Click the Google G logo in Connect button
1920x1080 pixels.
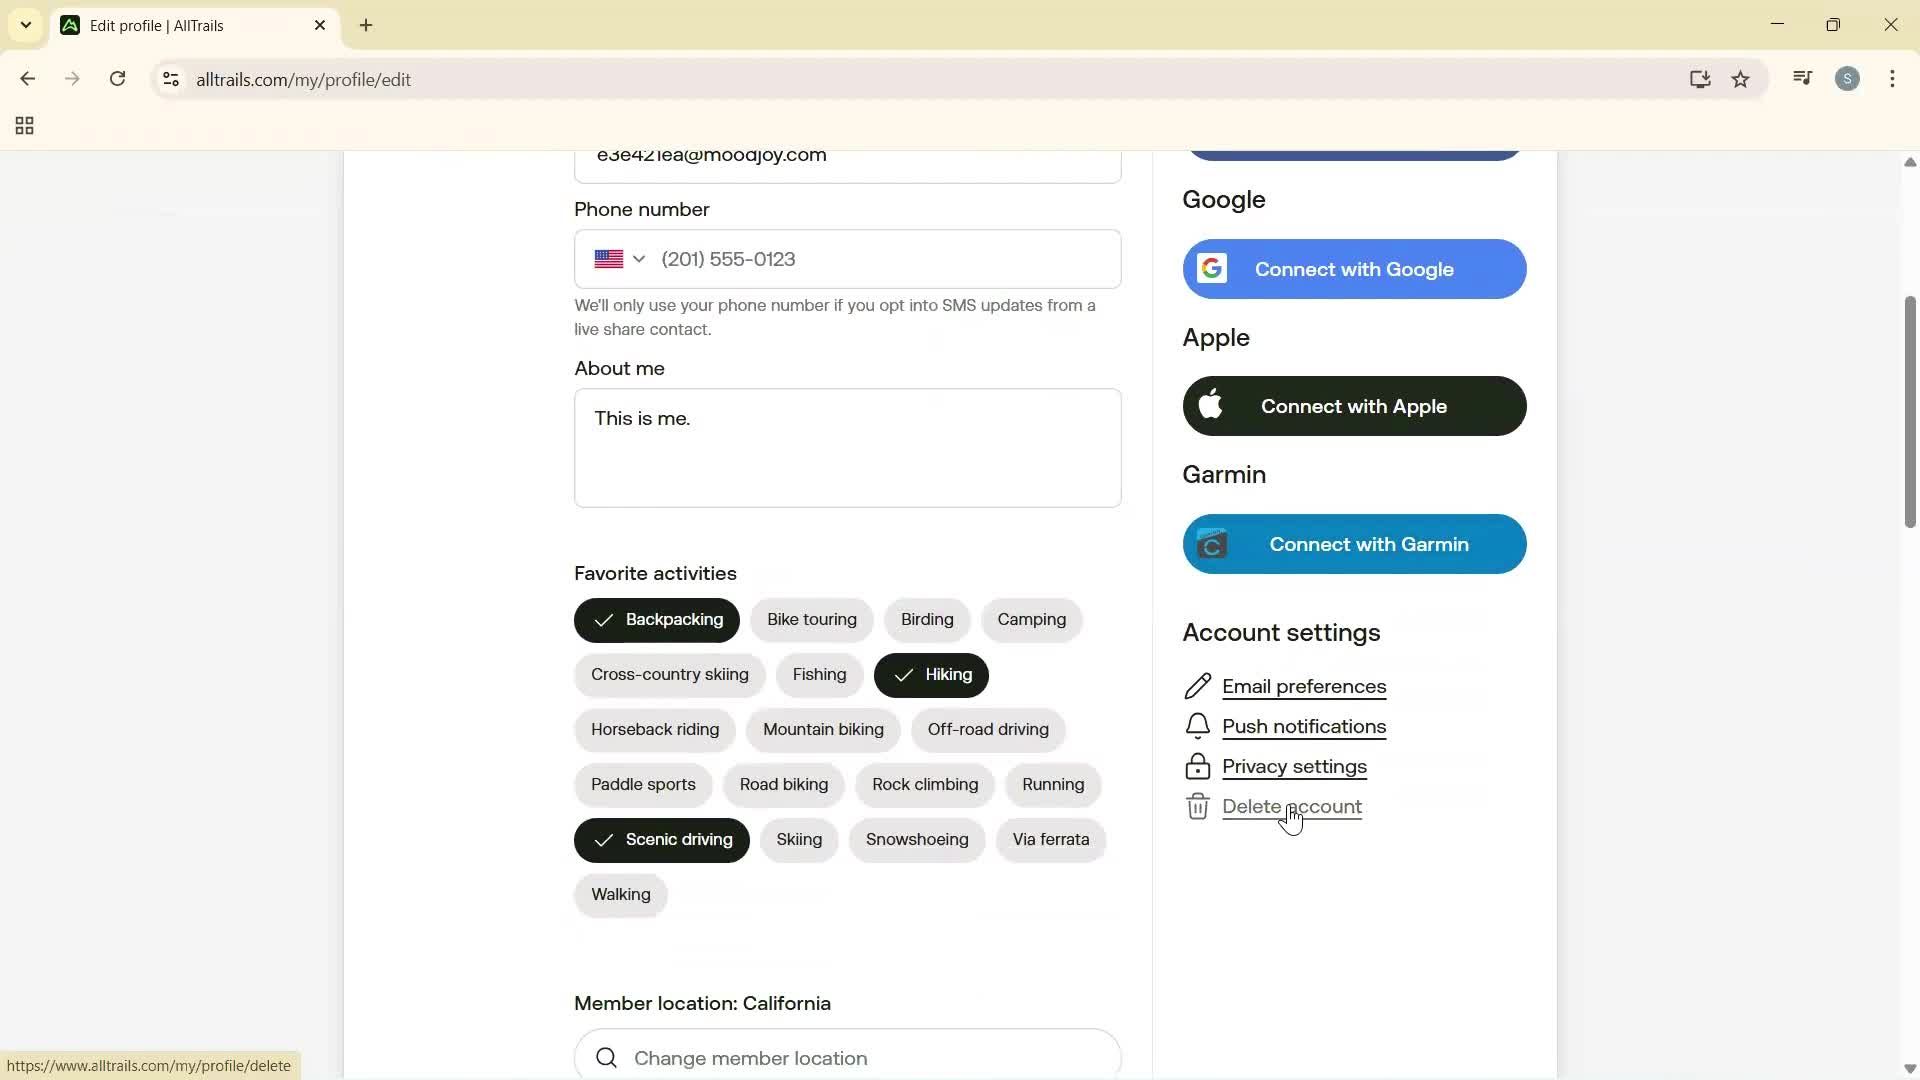click(x=1212, y=268)
